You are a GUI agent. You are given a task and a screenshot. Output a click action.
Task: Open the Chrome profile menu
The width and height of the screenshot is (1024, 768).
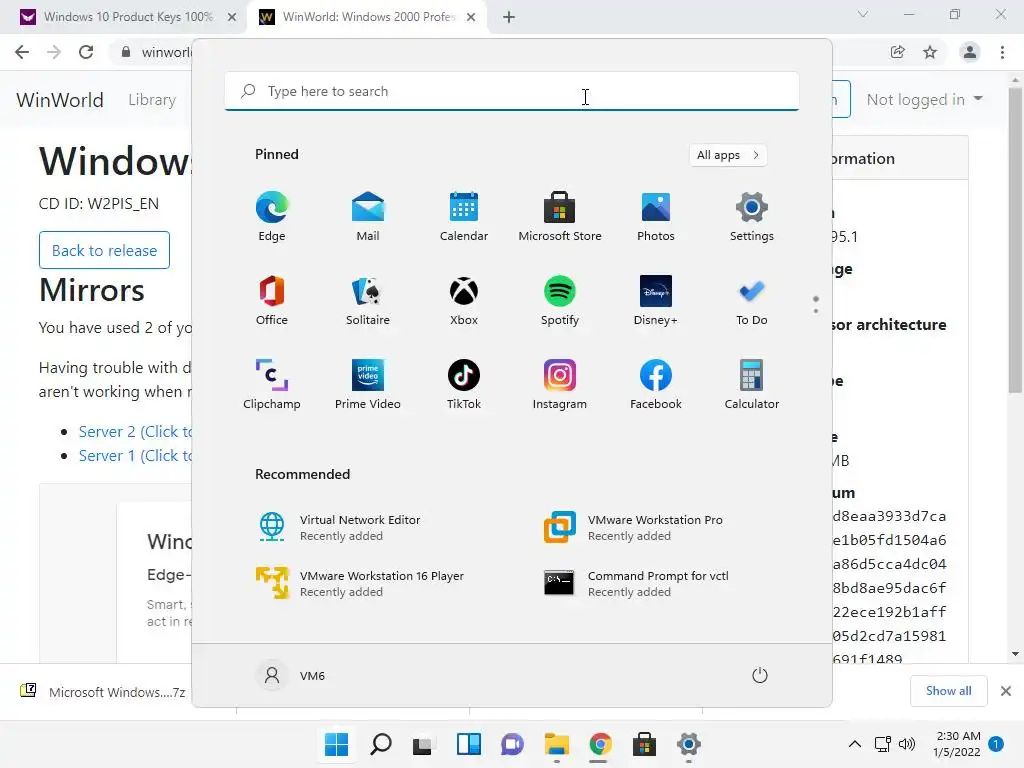970,52
